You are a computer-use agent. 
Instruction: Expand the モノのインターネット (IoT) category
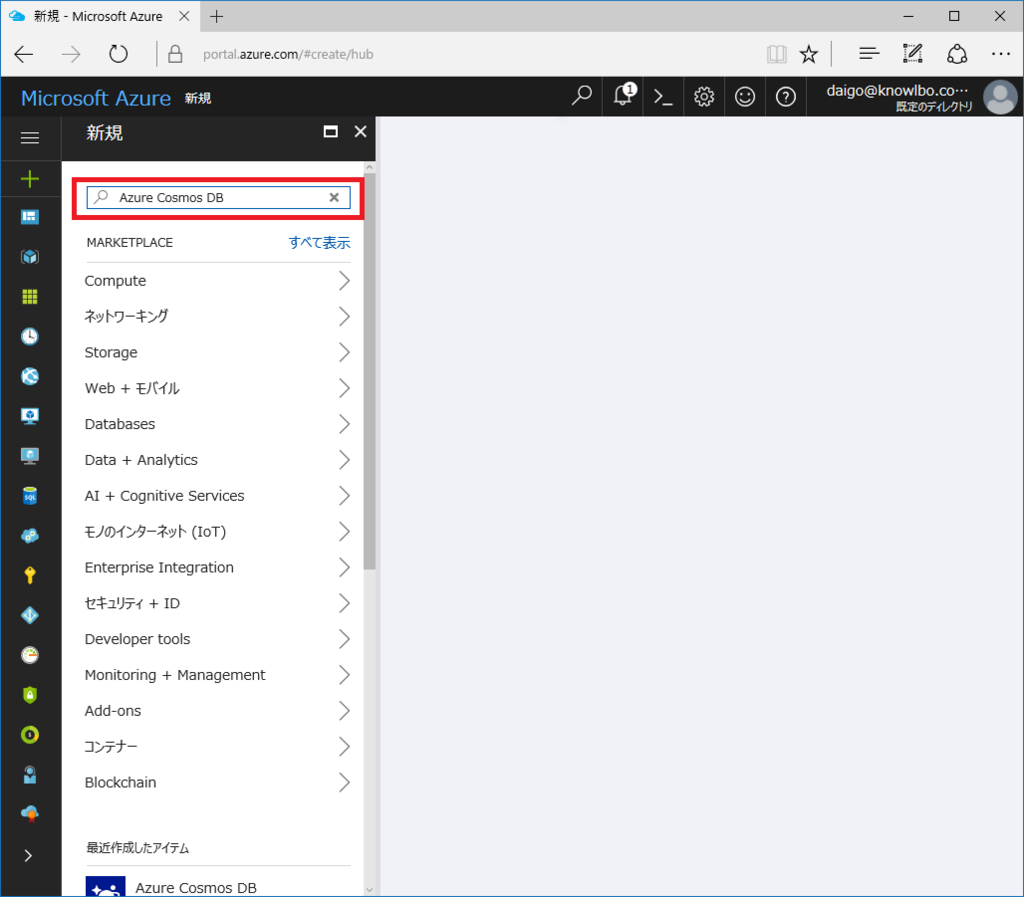(217, 532)
